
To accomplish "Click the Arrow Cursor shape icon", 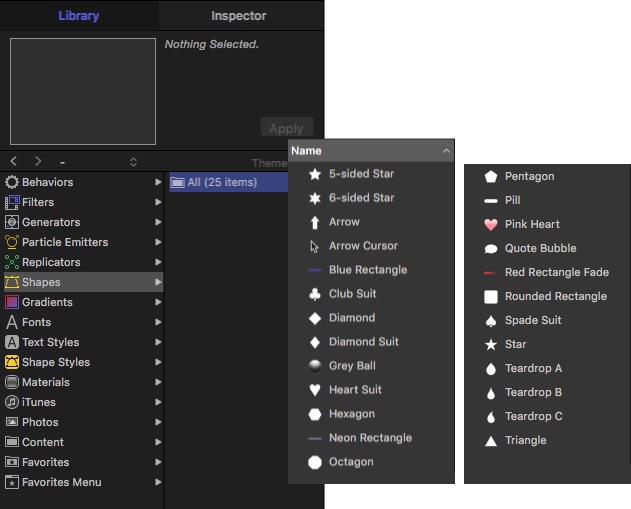I will click(x=314, y=246).
